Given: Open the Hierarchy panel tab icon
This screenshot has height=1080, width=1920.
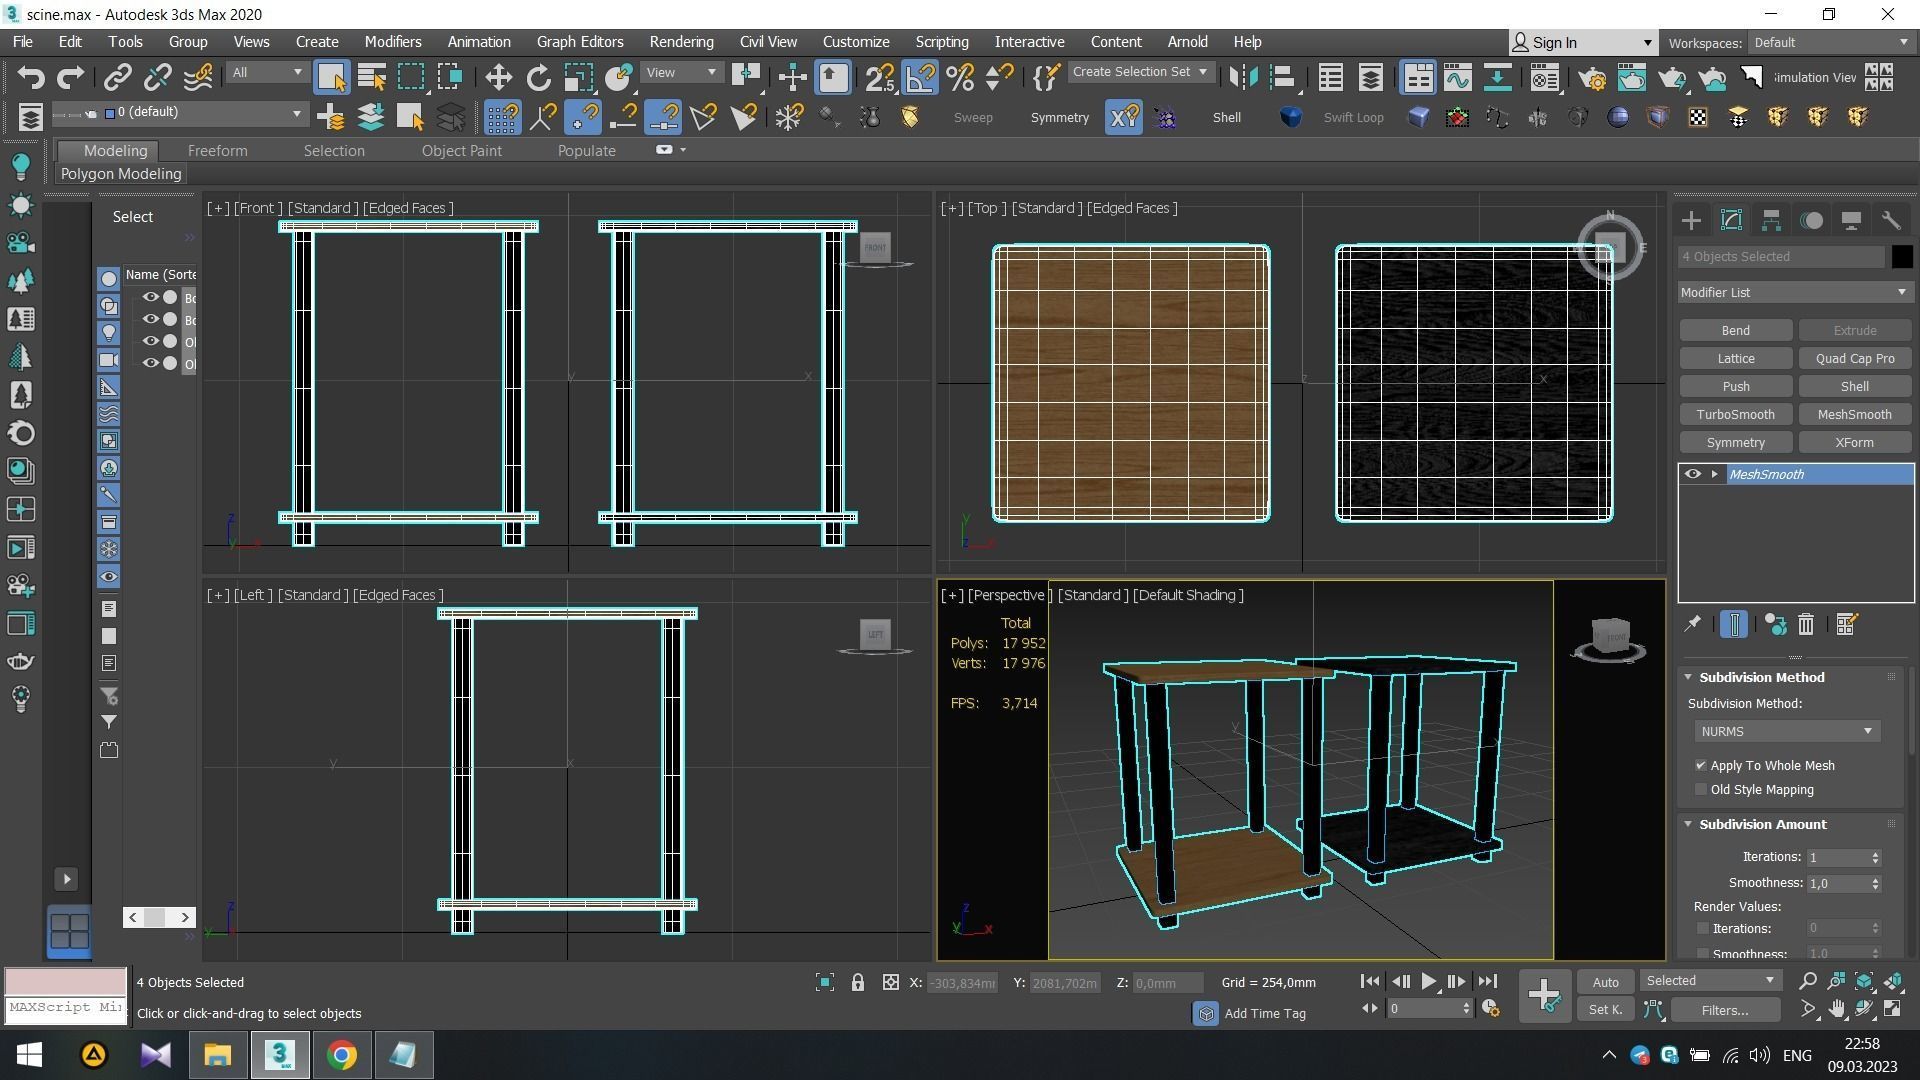Looking at the screenshot, I should click(x=1771, y=221).
